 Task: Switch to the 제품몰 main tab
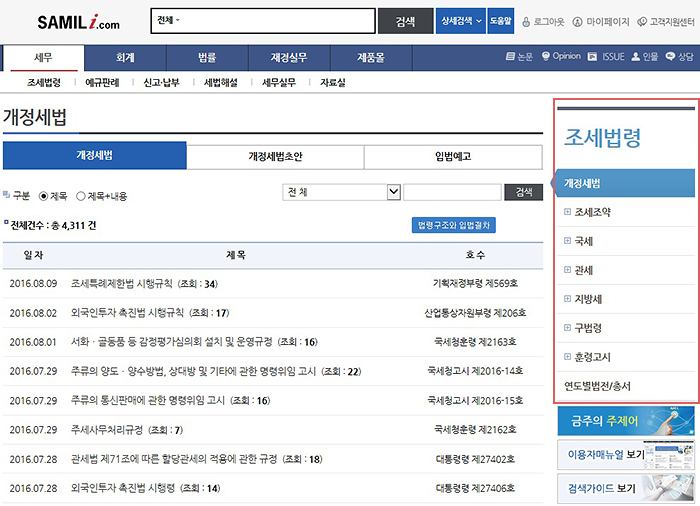(x=371, y=58)
